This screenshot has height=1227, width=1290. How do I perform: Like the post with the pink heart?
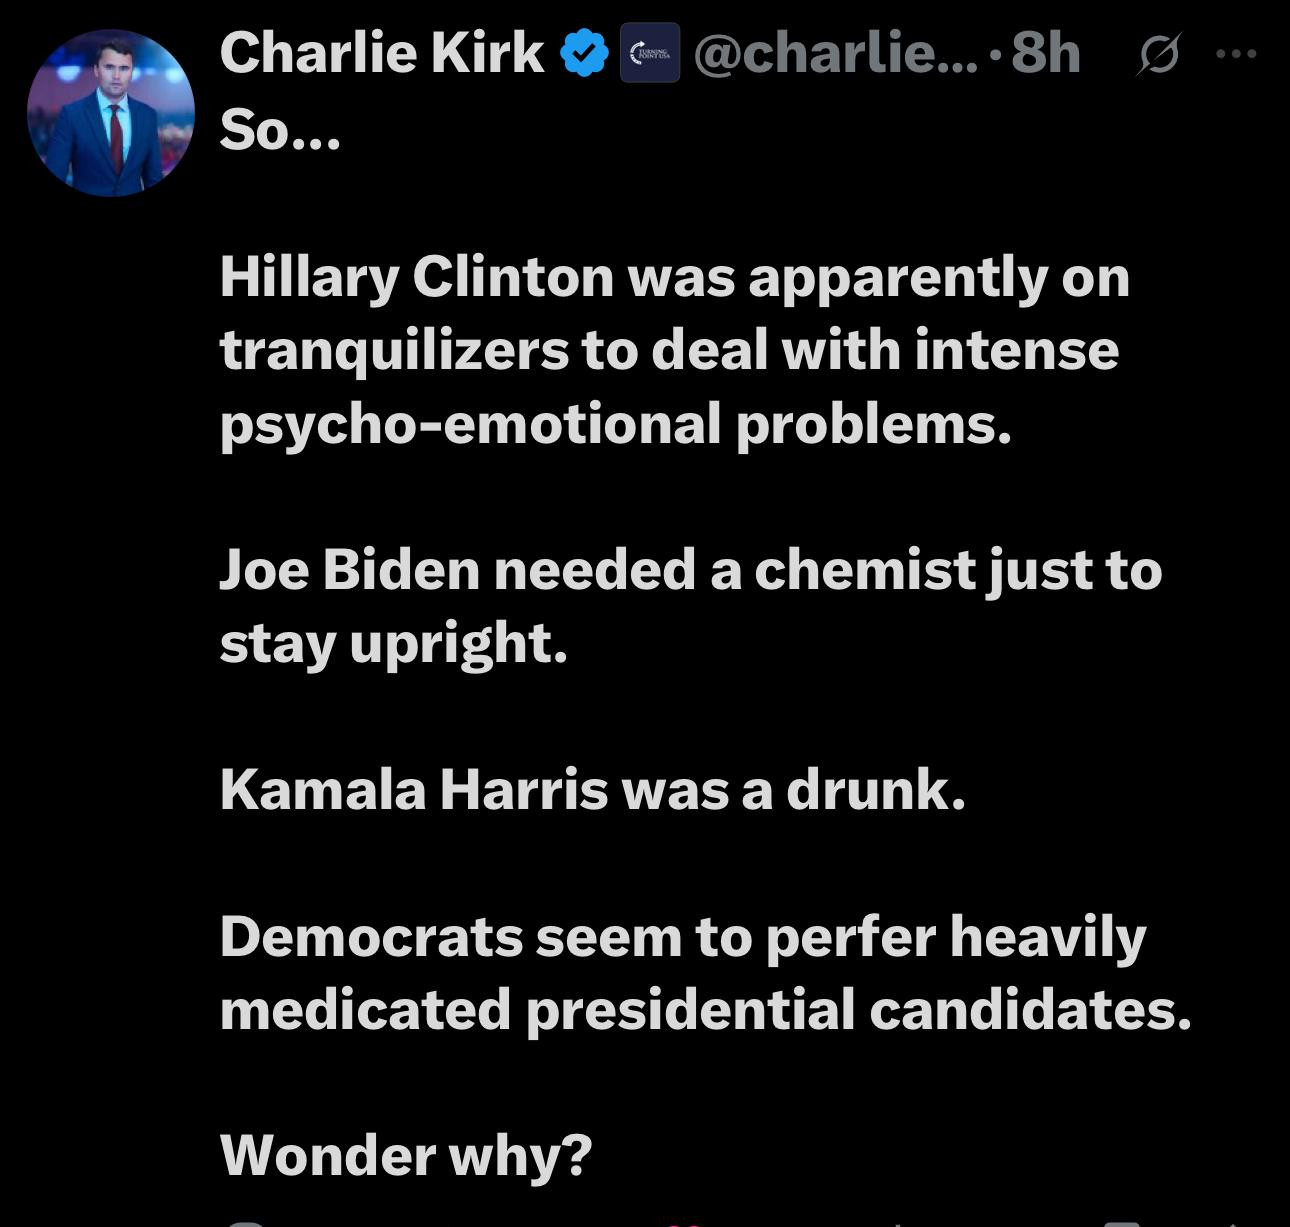(x=683, y=1222)
